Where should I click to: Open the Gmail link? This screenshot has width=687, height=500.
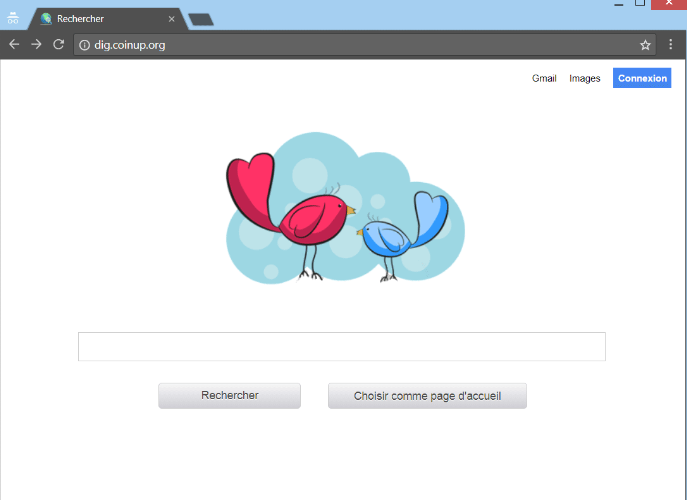(x=544, y=78)
